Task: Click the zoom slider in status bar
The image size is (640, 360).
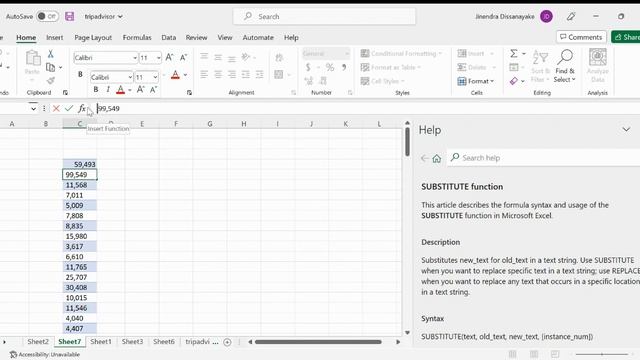Action: [602, 354]
